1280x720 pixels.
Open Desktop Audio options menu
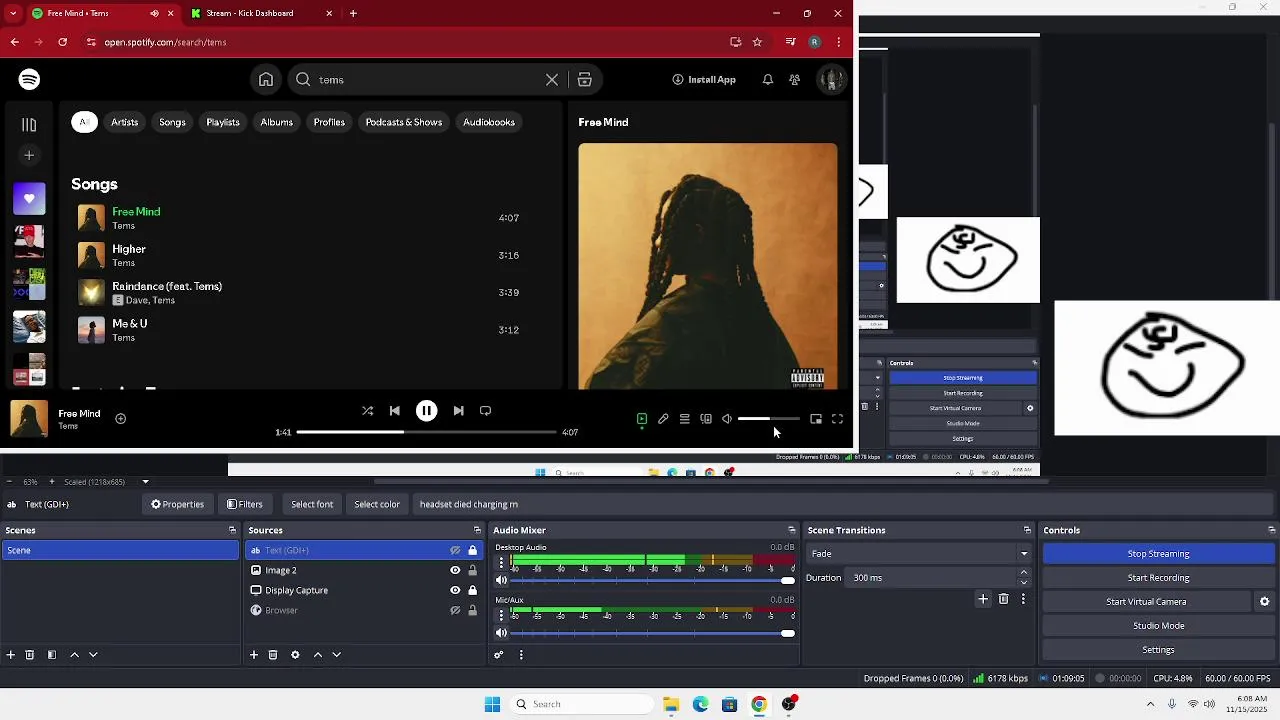click(x=502, y=563)
